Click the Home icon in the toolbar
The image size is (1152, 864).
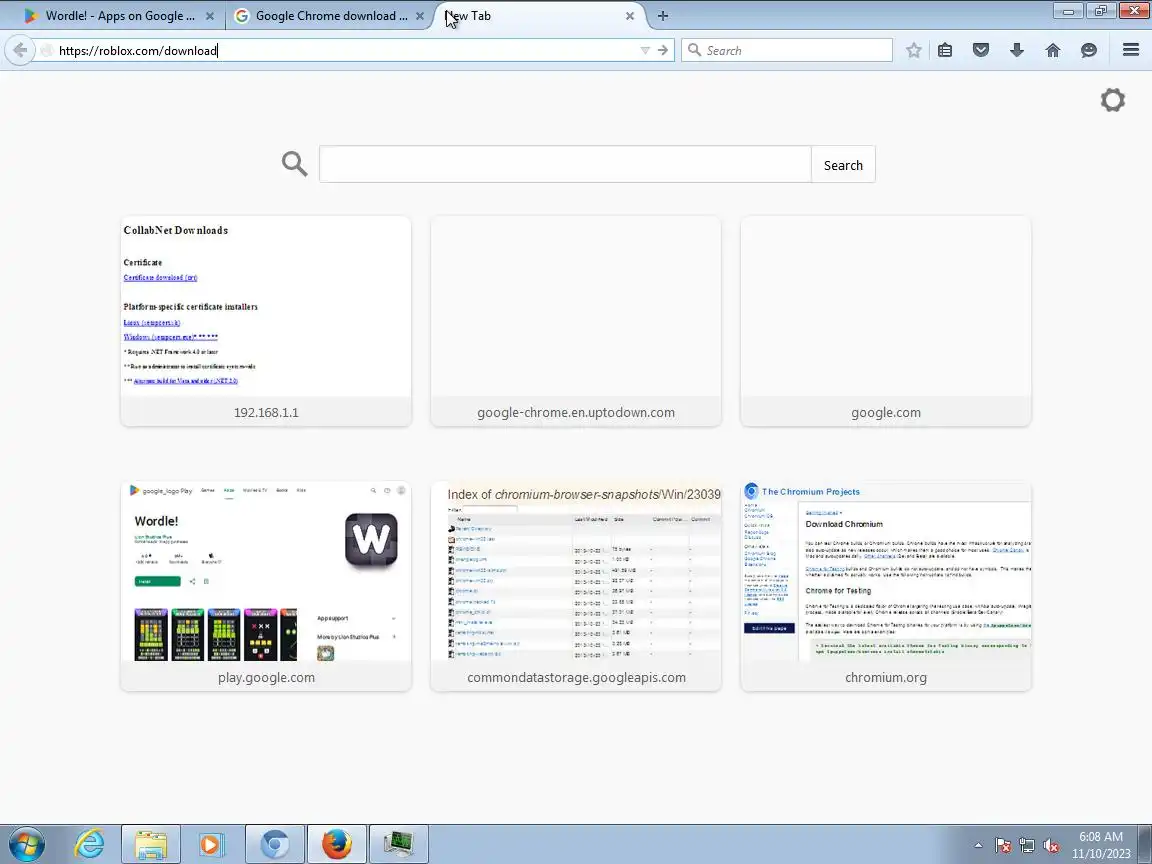(x=1053, y=50)
